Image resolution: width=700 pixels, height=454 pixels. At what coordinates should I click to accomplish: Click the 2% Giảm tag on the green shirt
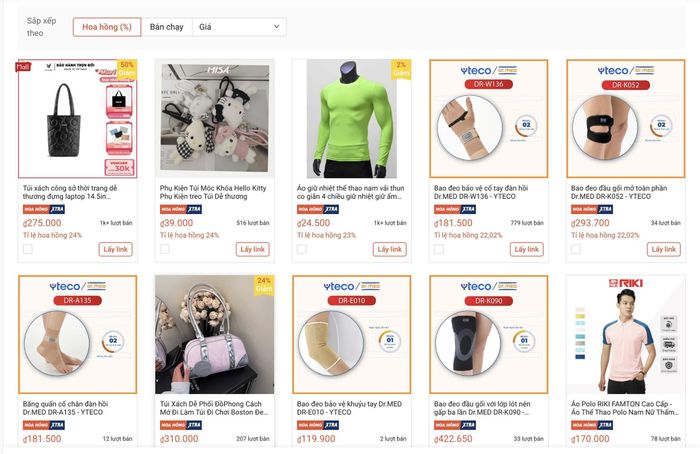tap(401, 69)
